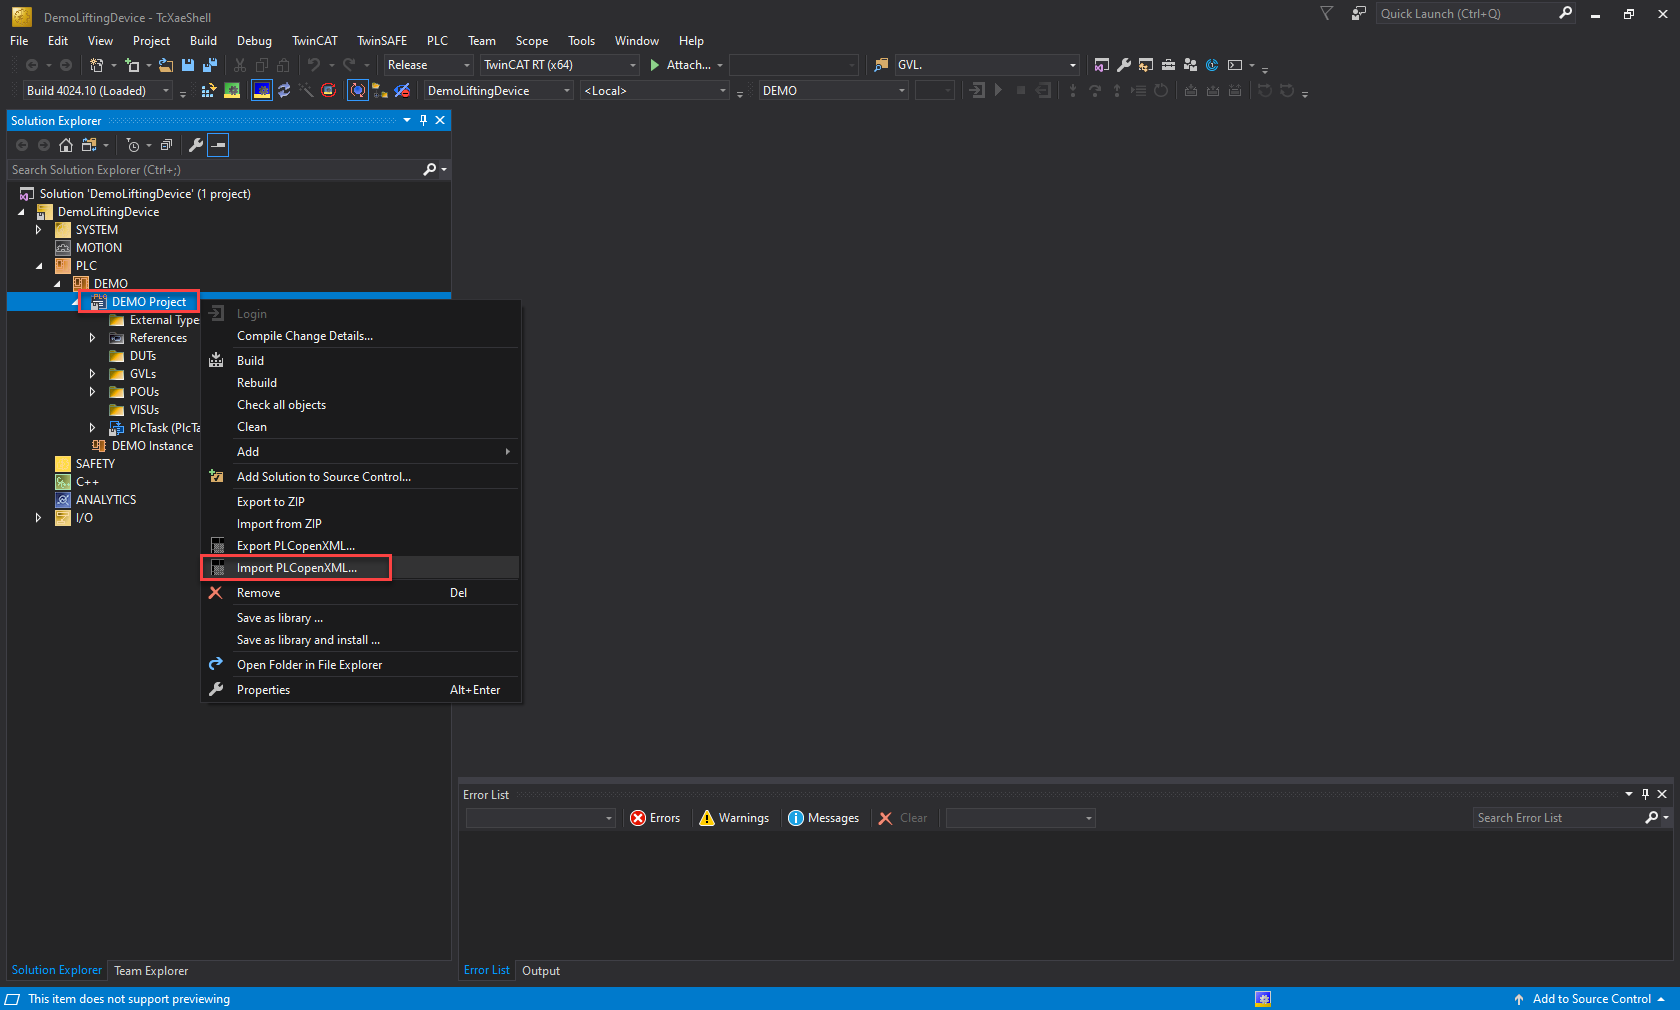Click the Search Solution Explorer field

215,170
